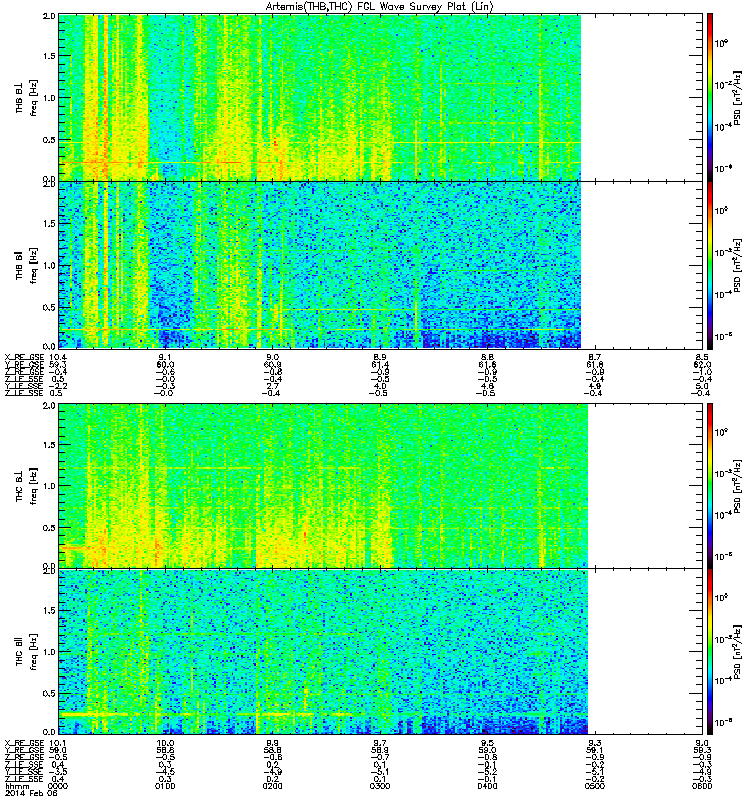Click the color bar beside the THC B-parallel panel
The image size is (750, 800).
[x=710, y=652]
